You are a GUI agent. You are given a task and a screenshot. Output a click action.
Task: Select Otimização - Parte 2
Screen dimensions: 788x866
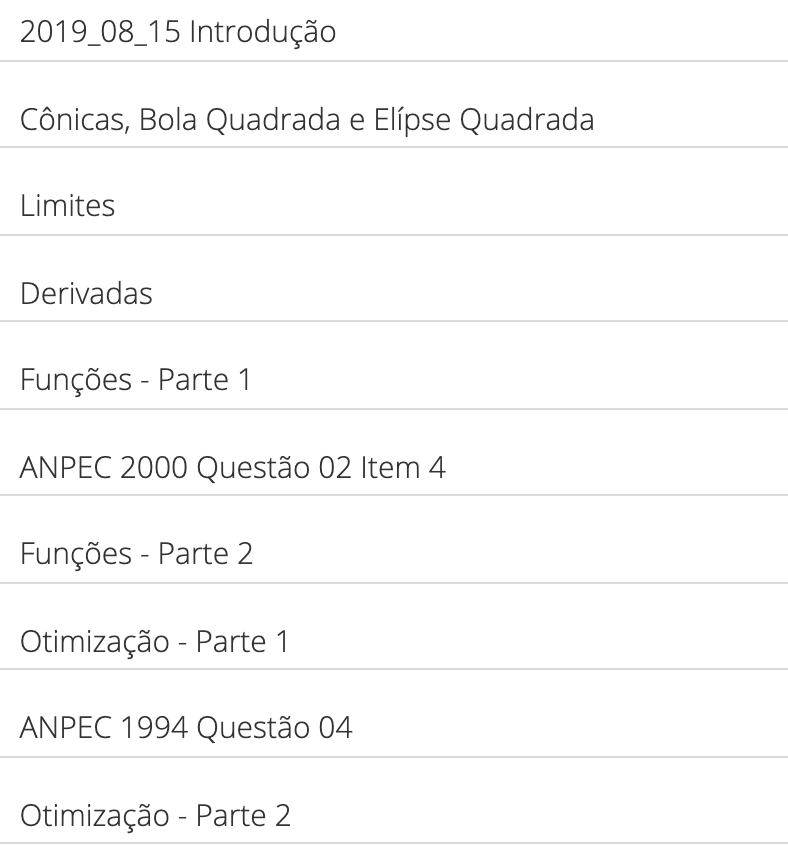394,815
